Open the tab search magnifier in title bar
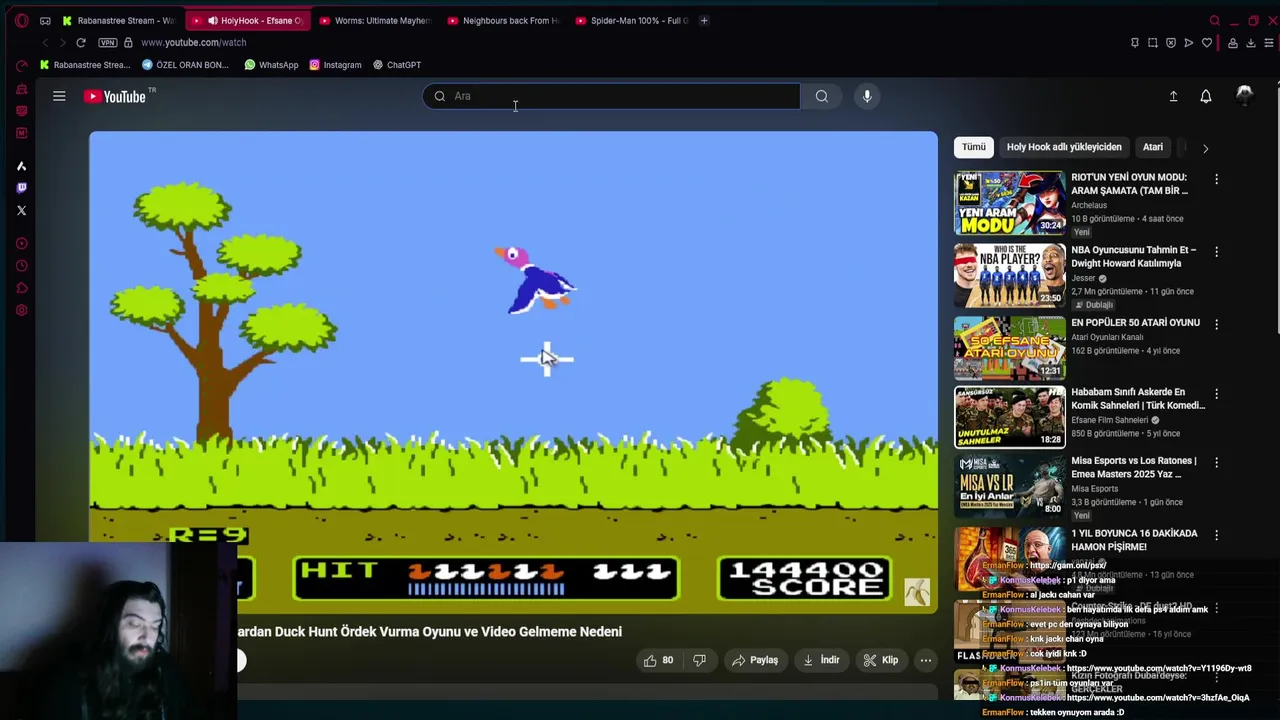Viewport: 1280px width, 720px height. (1215, 20)
